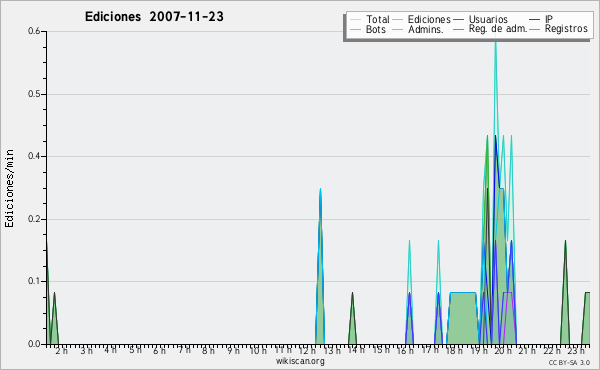Click the chart title Ediciones 2007-11-23

click(x=154, y=17)
